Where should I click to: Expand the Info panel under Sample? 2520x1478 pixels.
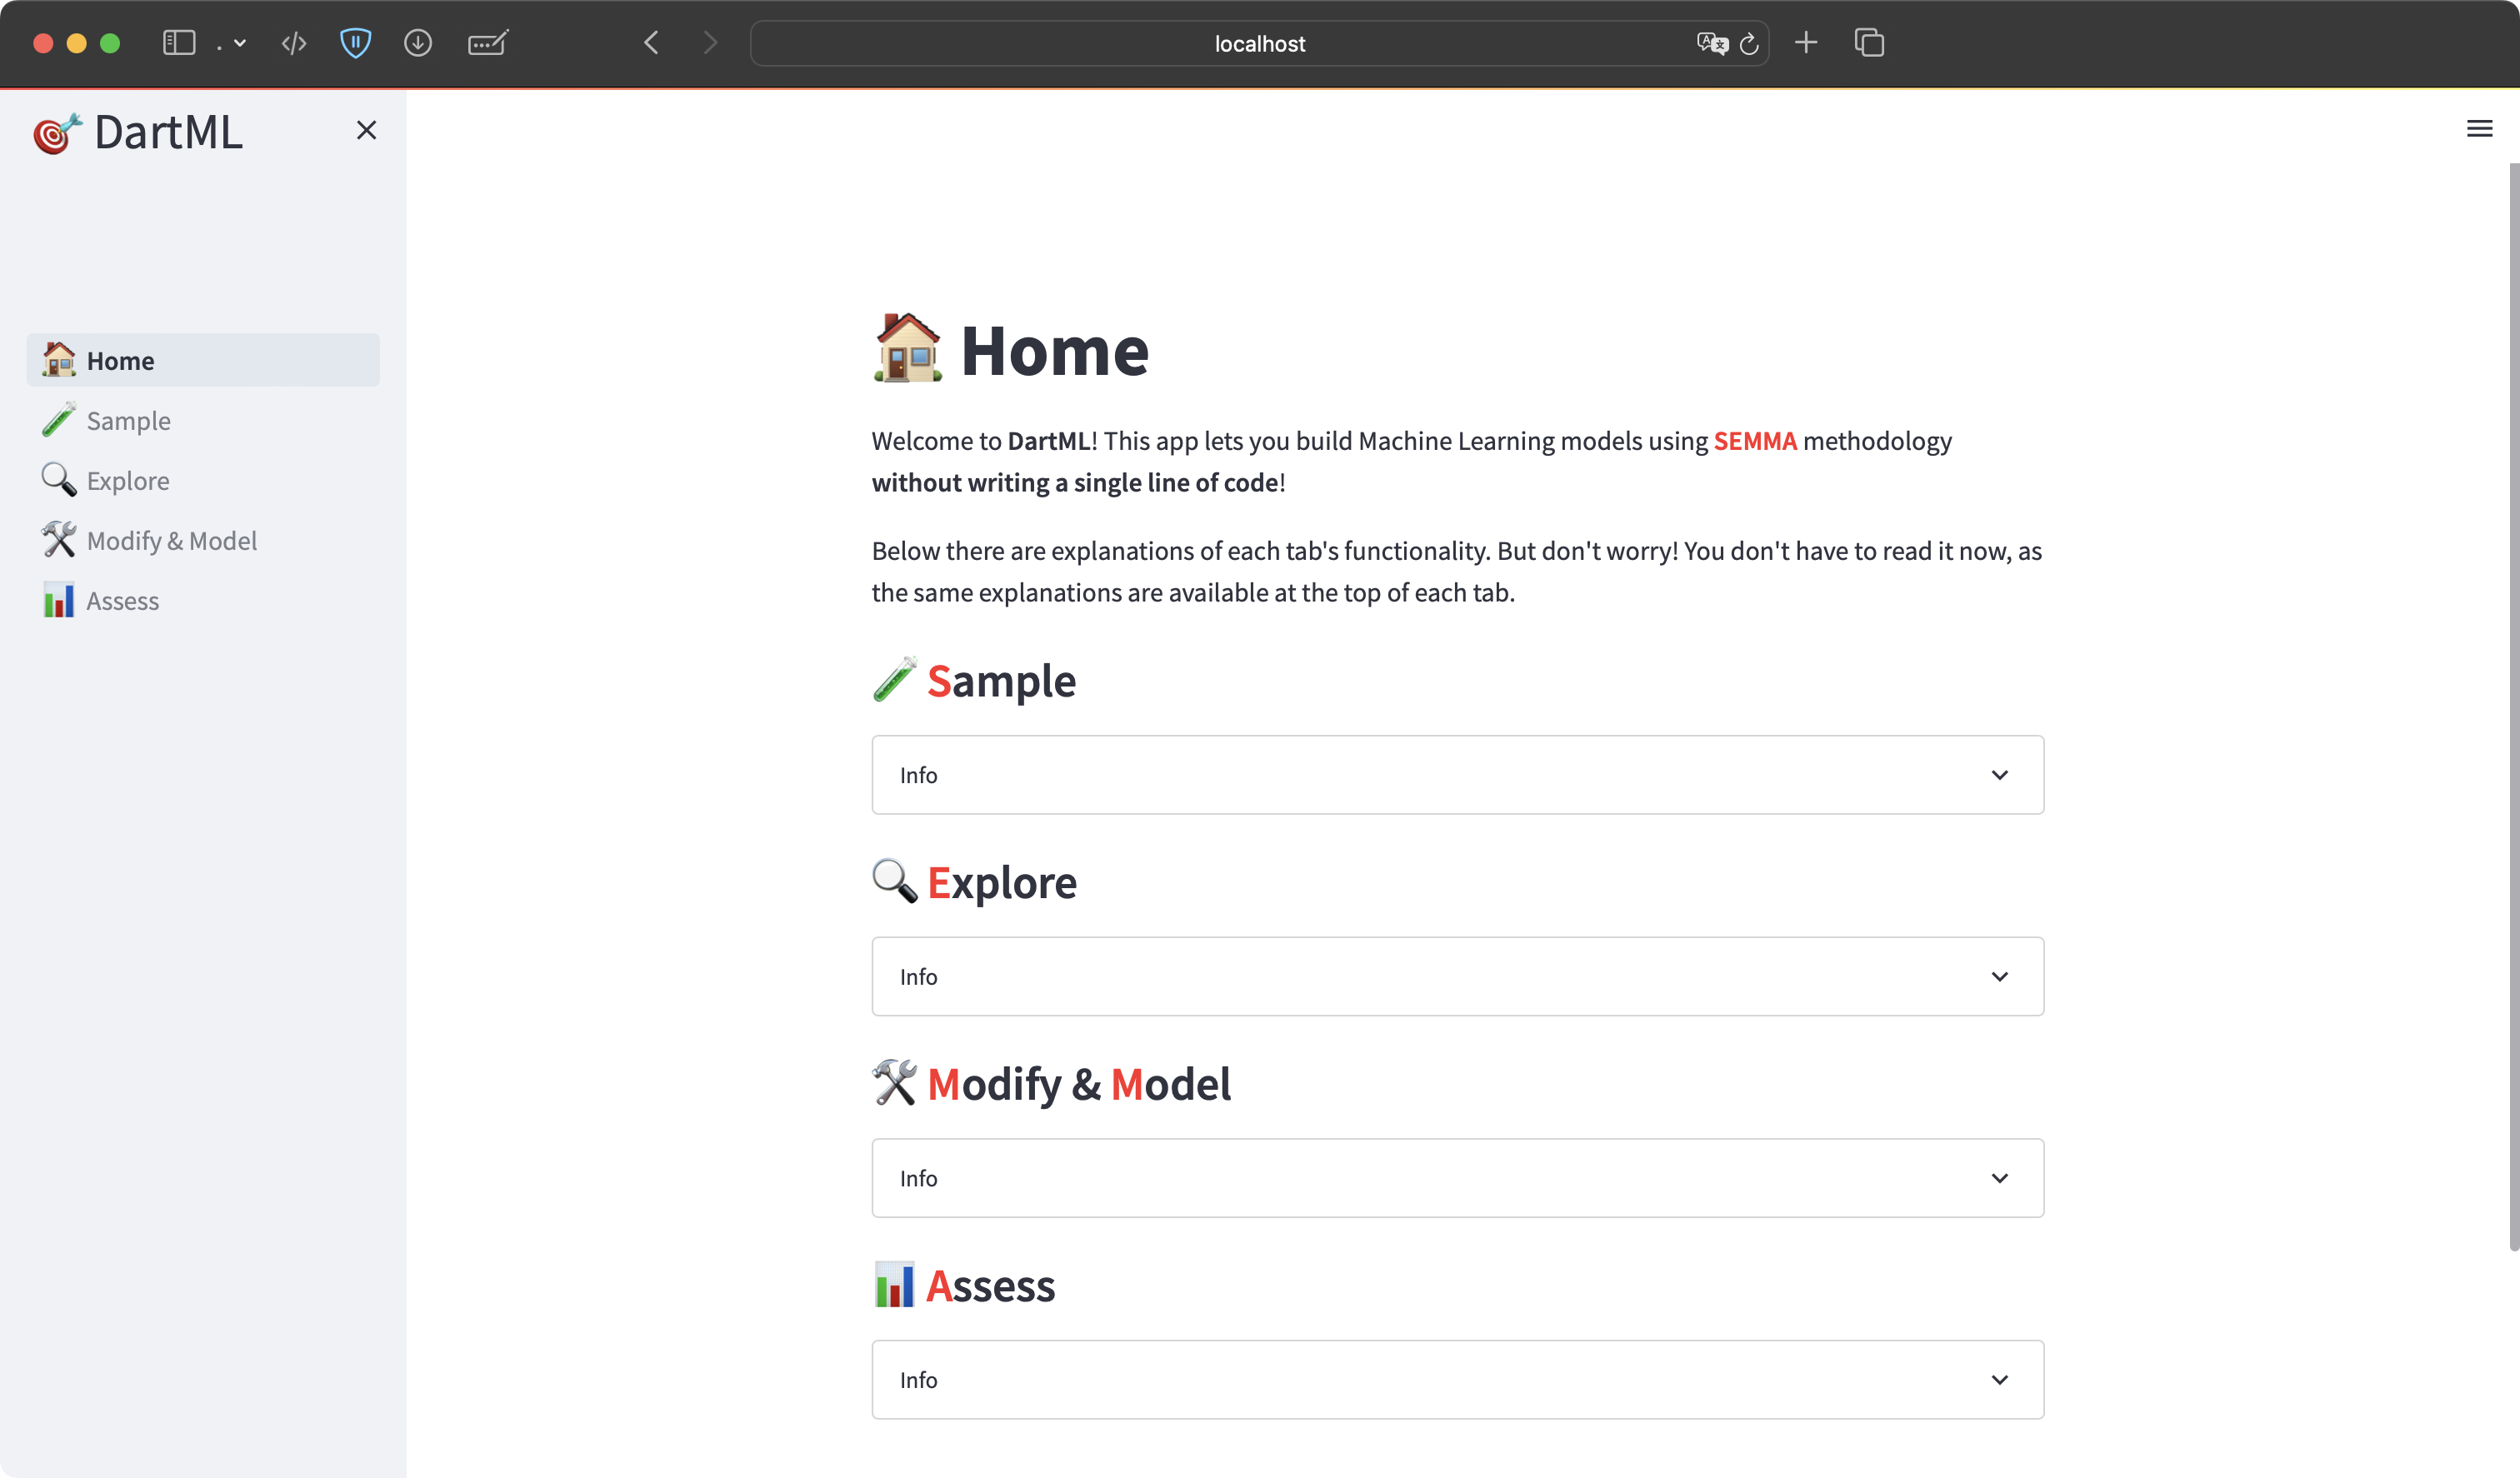tap(1457, 775)
